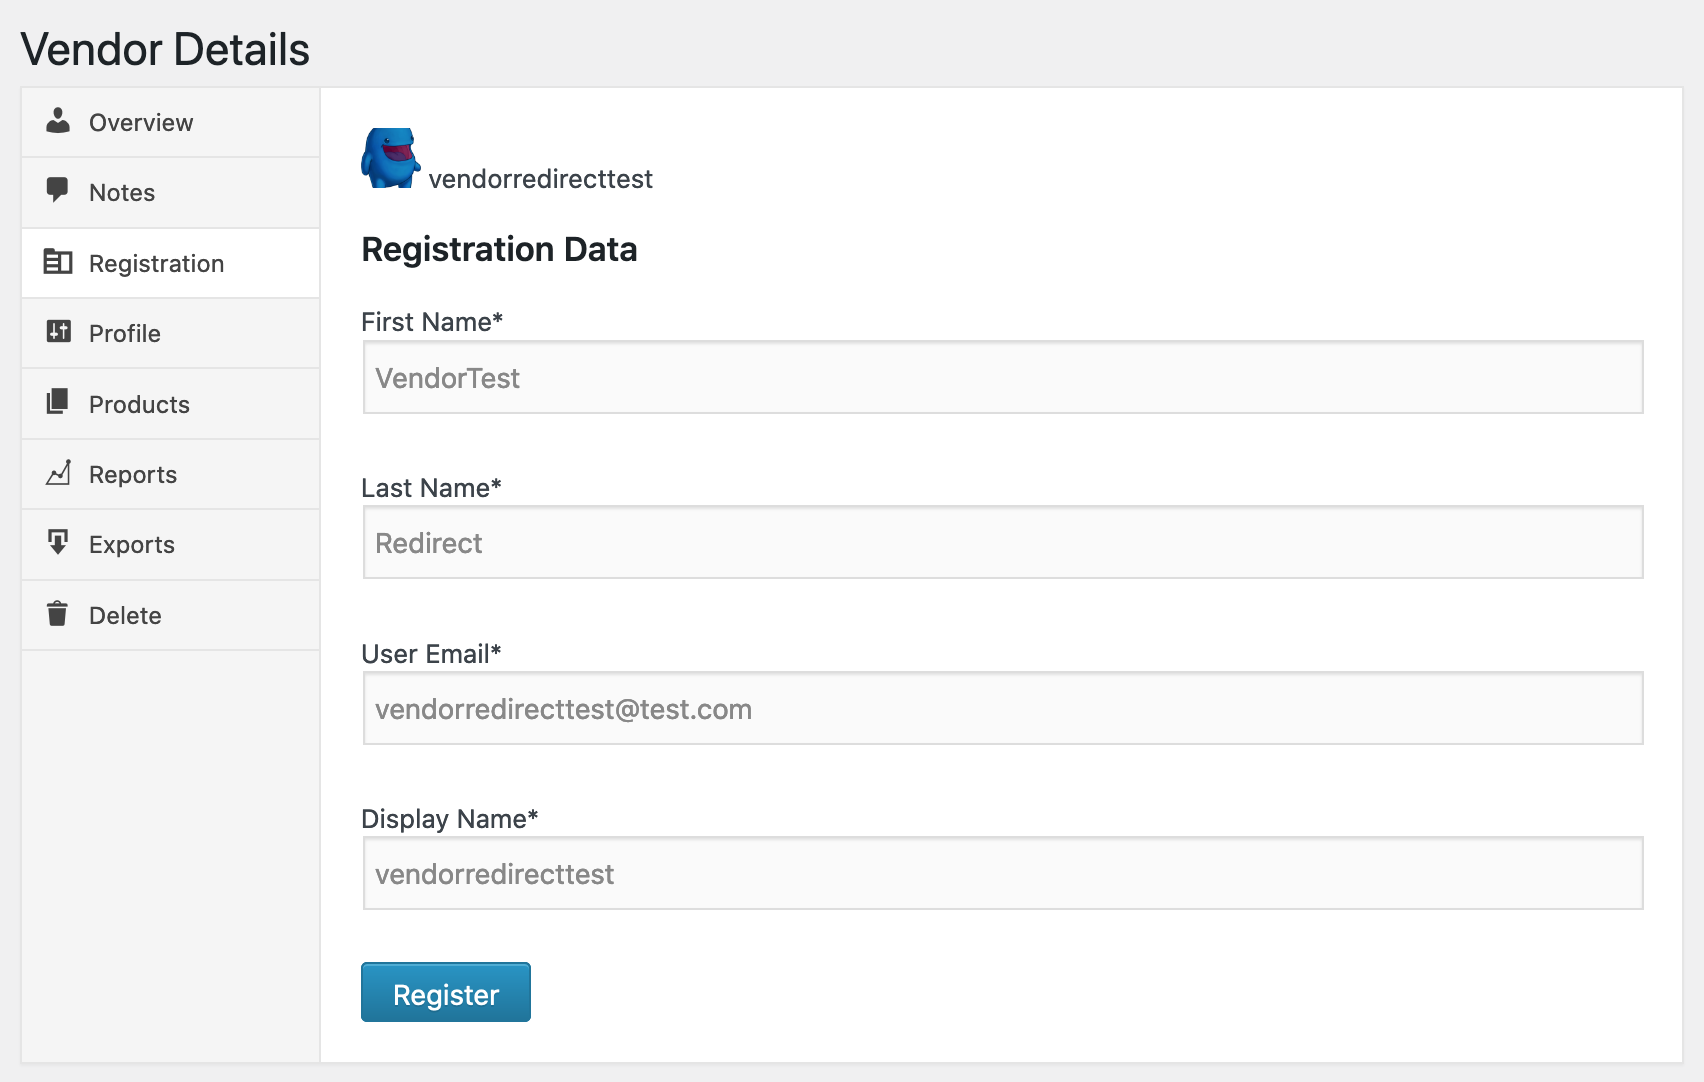Click the Reports chart icon
Screen dimensions: 1704x1082
[x=58, y=472]
